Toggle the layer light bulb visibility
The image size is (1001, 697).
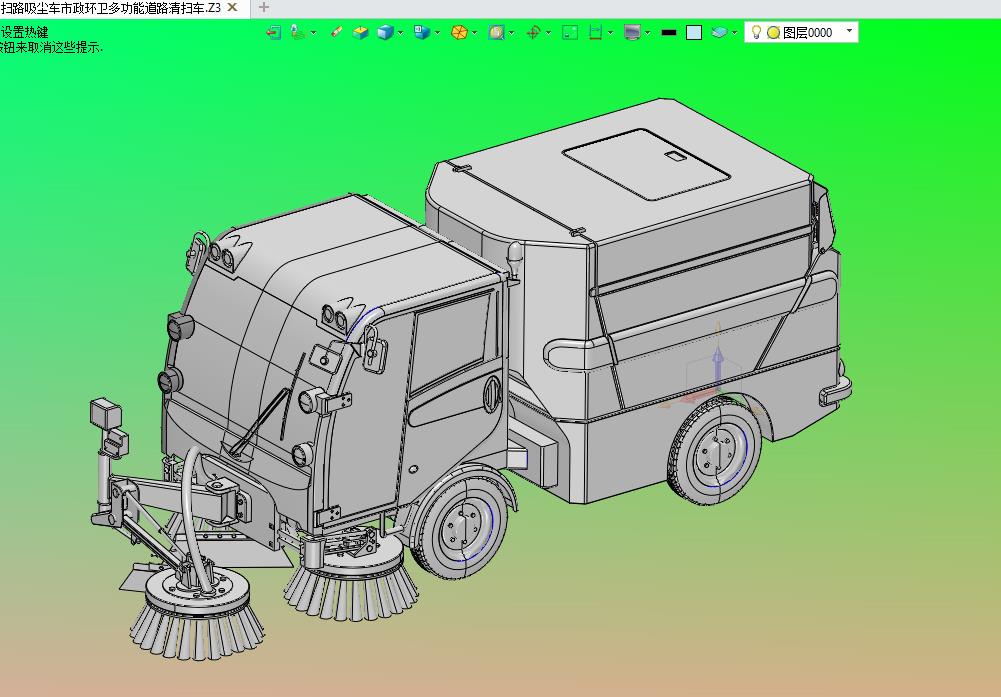pyautogui.click(x=757, y=32)
